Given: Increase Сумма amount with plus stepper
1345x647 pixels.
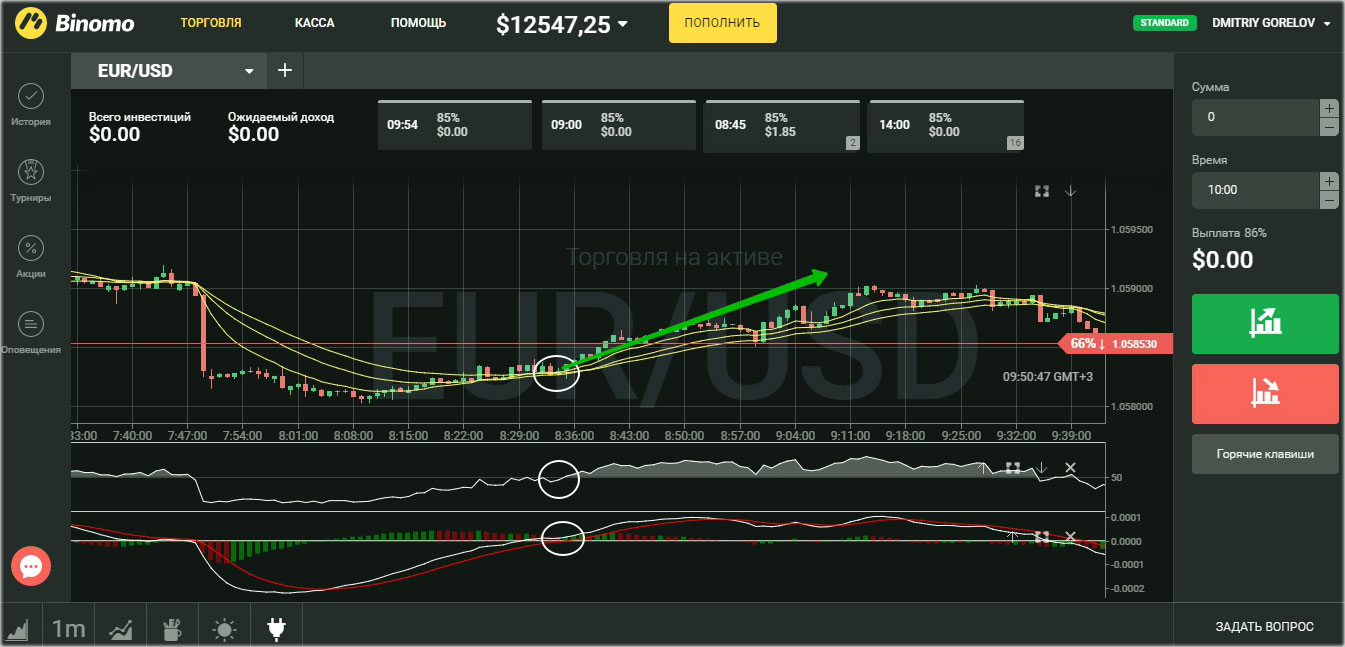Looking at the screenshot, I should click(1328, 108).
